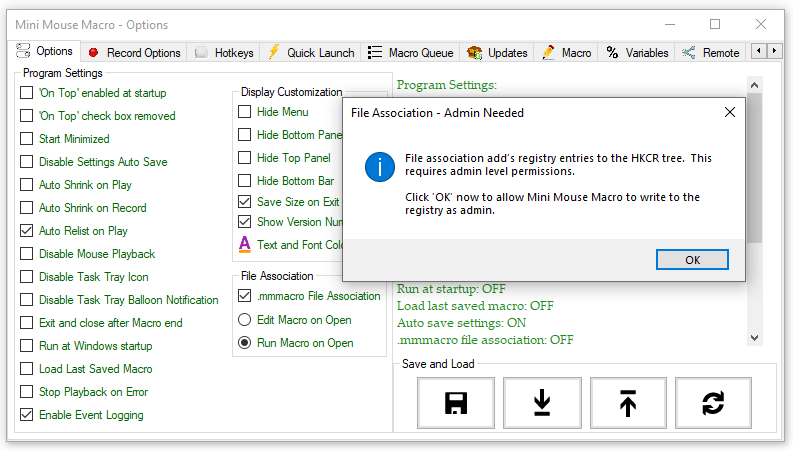Click the refresh arrows reset icon
This screenshot has width=793, height=451.
[713, 403]
